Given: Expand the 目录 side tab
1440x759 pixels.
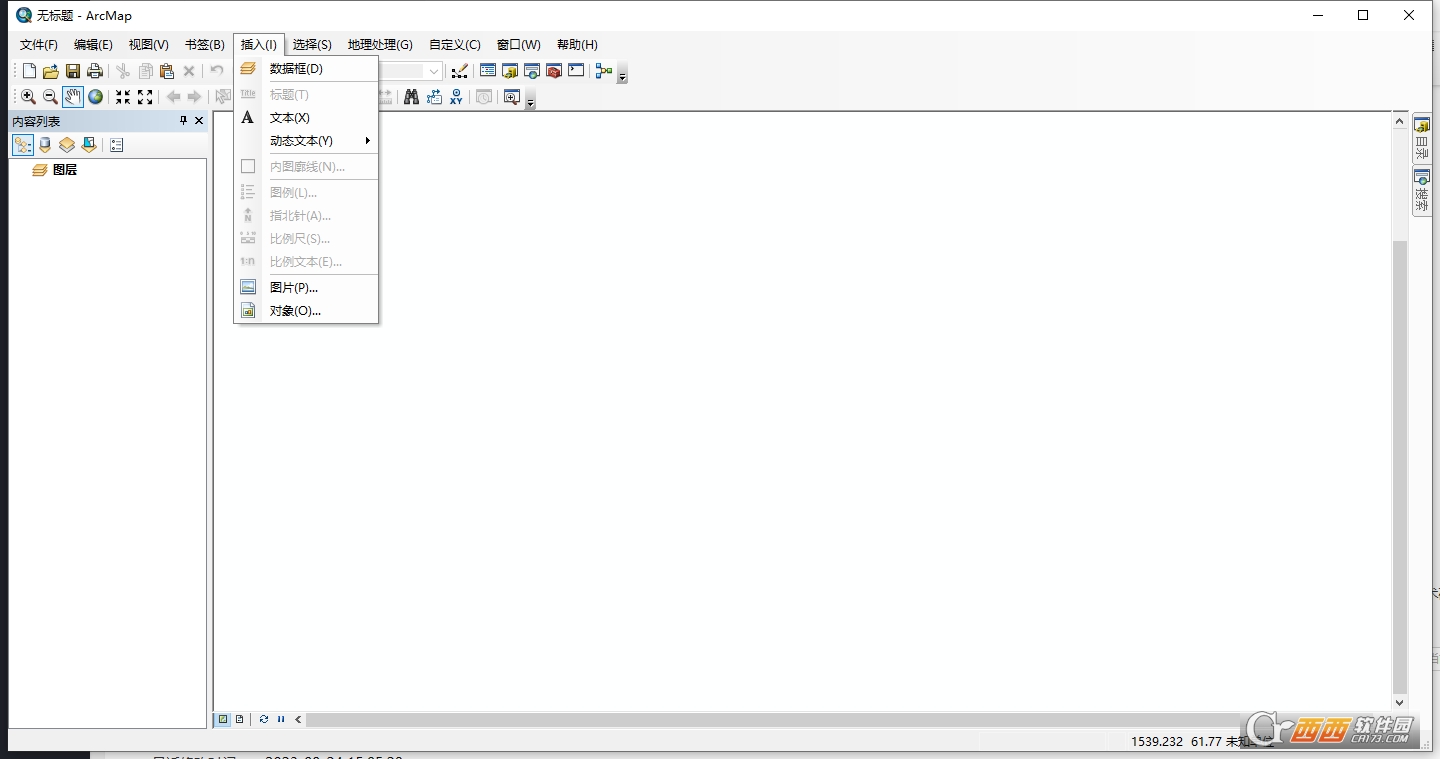Looking at the screenshot, I should click(1422, 139).
